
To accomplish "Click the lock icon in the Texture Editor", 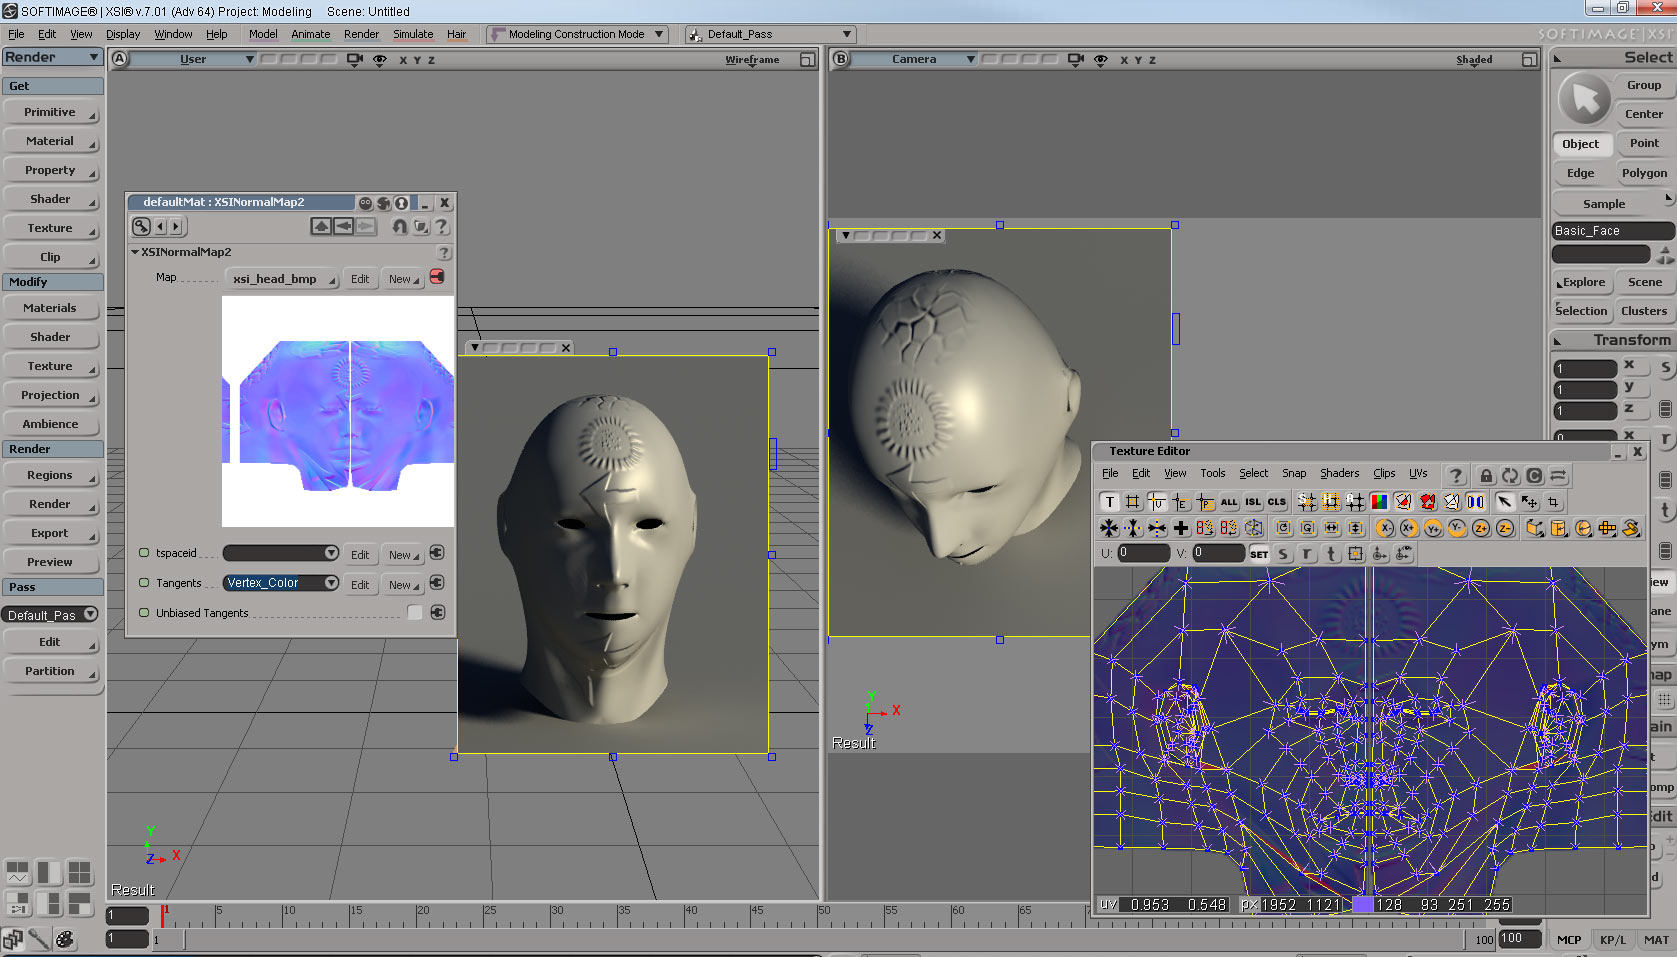I will pyautogui.click(x=1486, y=476).
